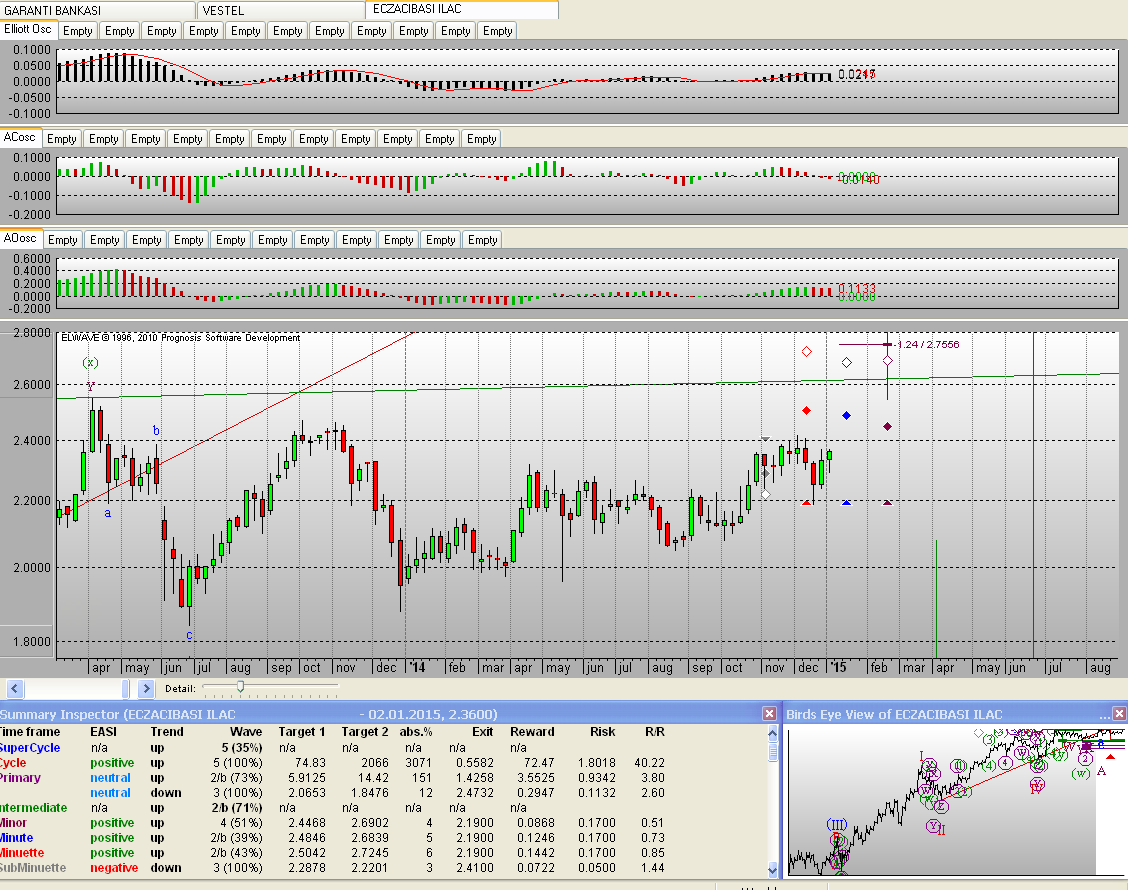Switch to the GARANTI BANKASI chart tab
The image size is (1128, 890).
[97, 10]
